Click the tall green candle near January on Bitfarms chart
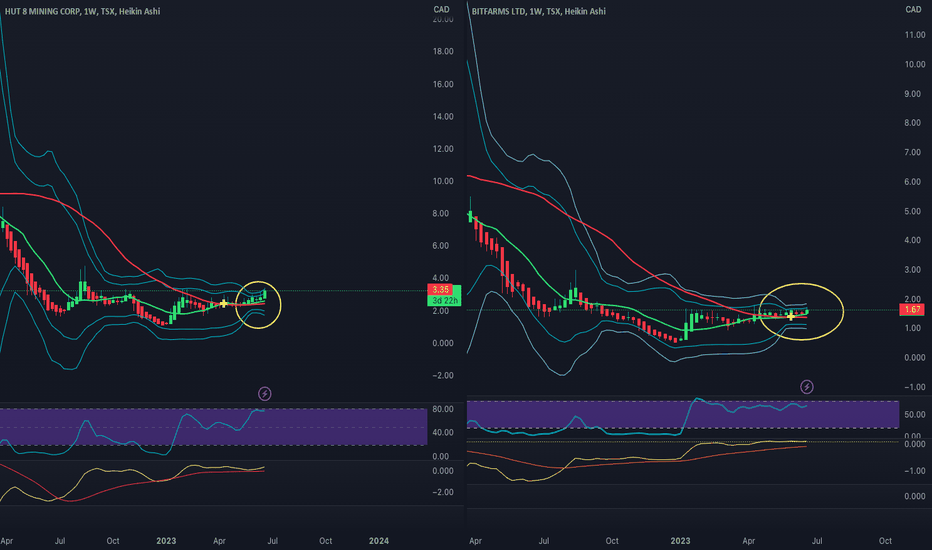Screen dimensions: 932x550 [686, 331]
